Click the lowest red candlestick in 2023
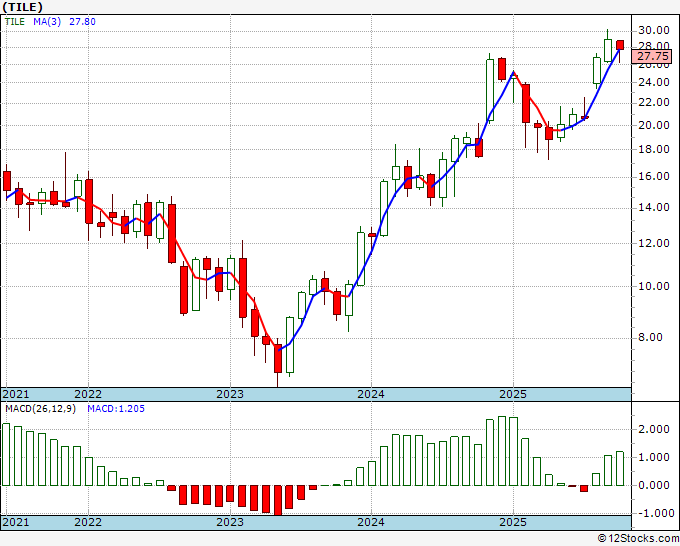Screen dimensions: 680x546 tap(278, 358)
